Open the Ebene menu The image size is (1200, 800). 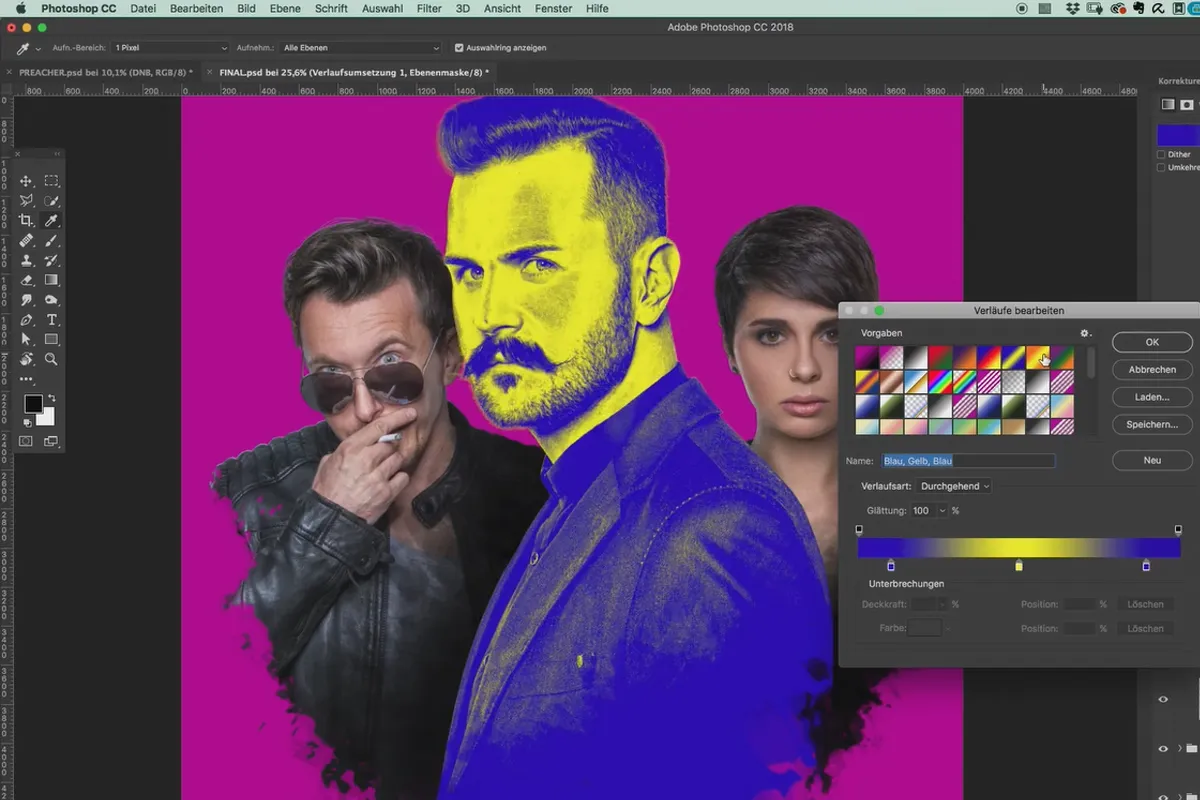point(285,8)
